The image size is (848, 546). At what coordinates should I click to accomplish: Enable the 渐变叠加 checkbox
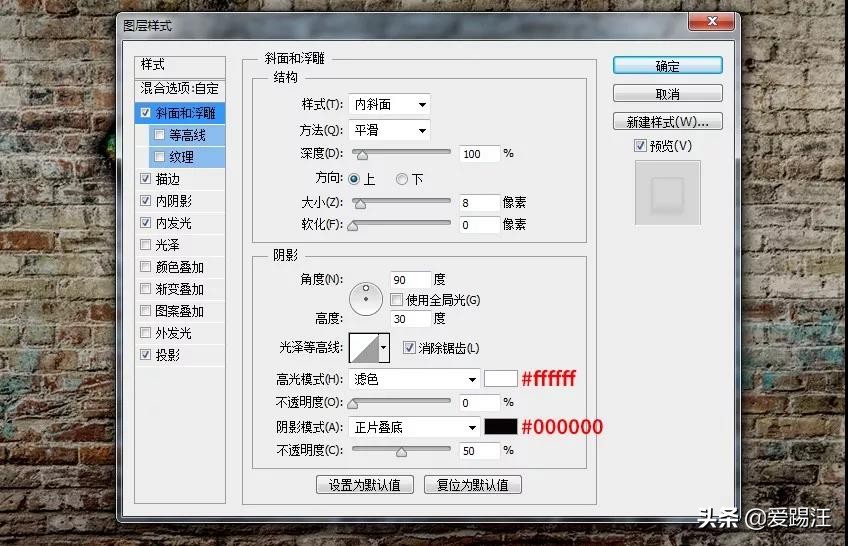coord(145,289)
